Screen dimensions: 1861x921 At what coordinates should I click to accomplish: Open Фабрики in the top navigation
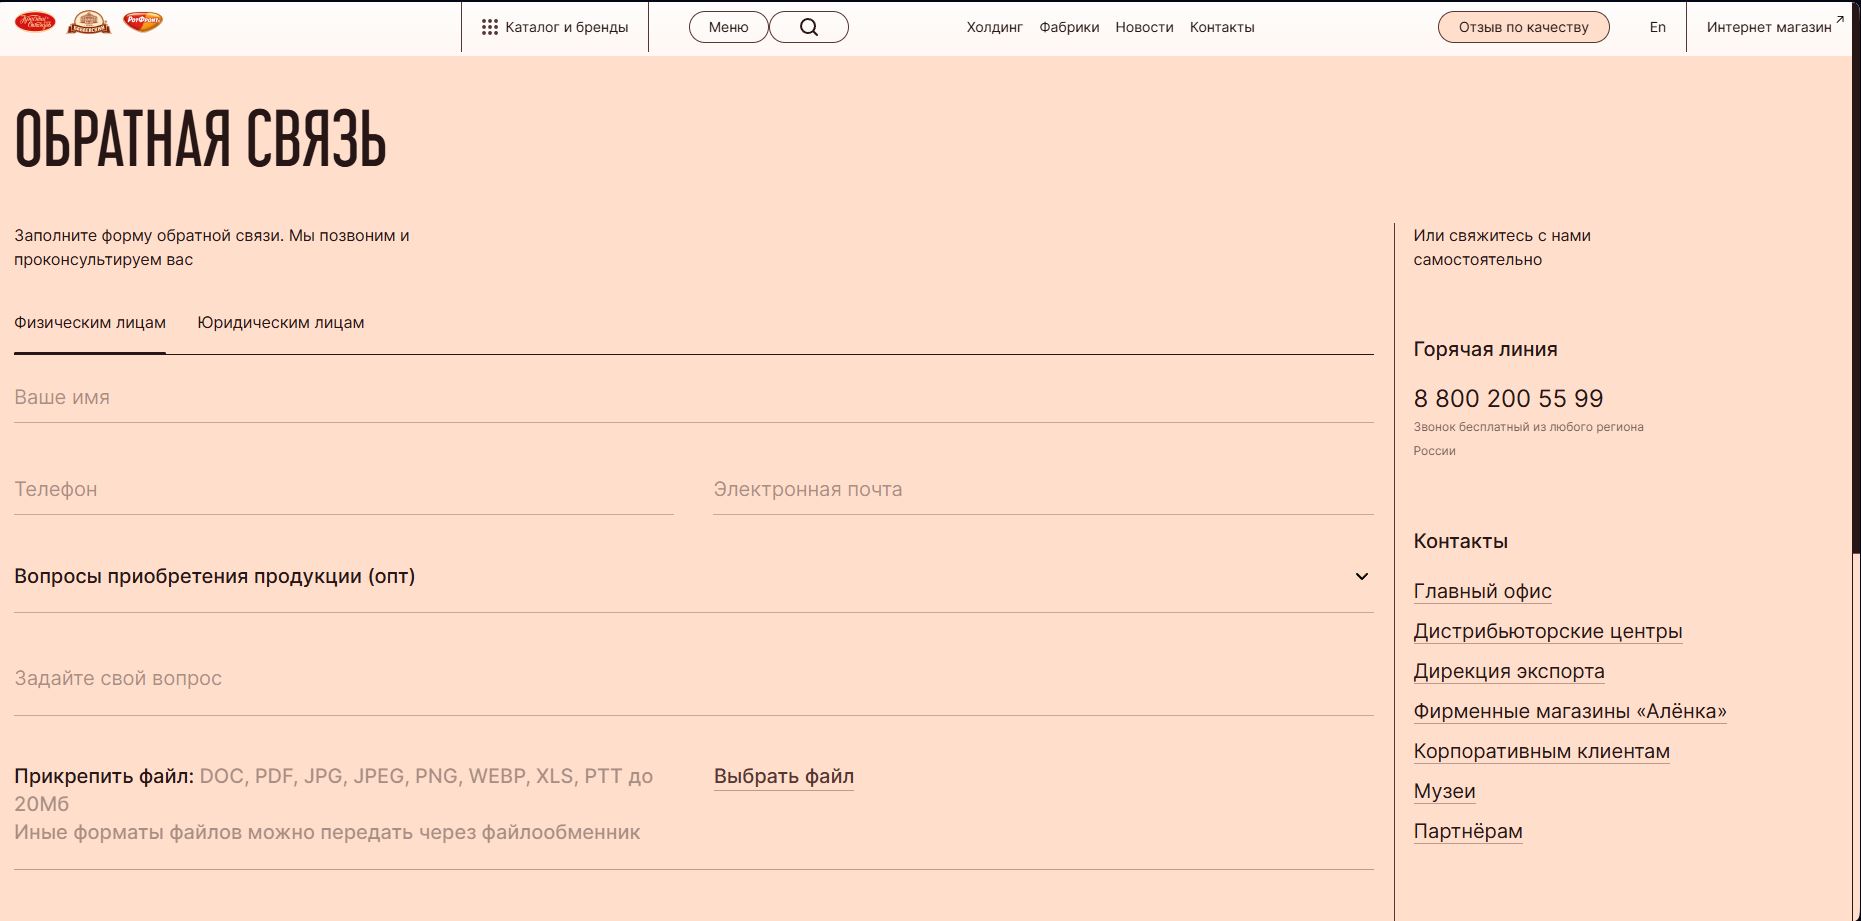[x=1069, y=27]
